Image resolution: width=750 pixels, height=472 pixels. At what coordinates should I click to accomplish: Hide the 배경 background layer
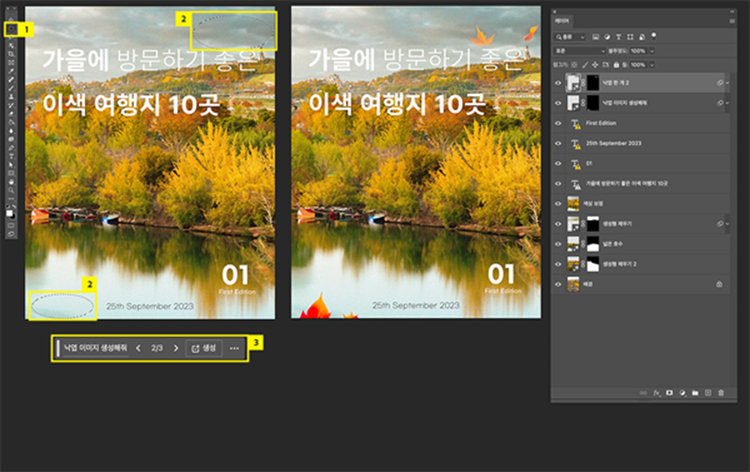[558, 284]
